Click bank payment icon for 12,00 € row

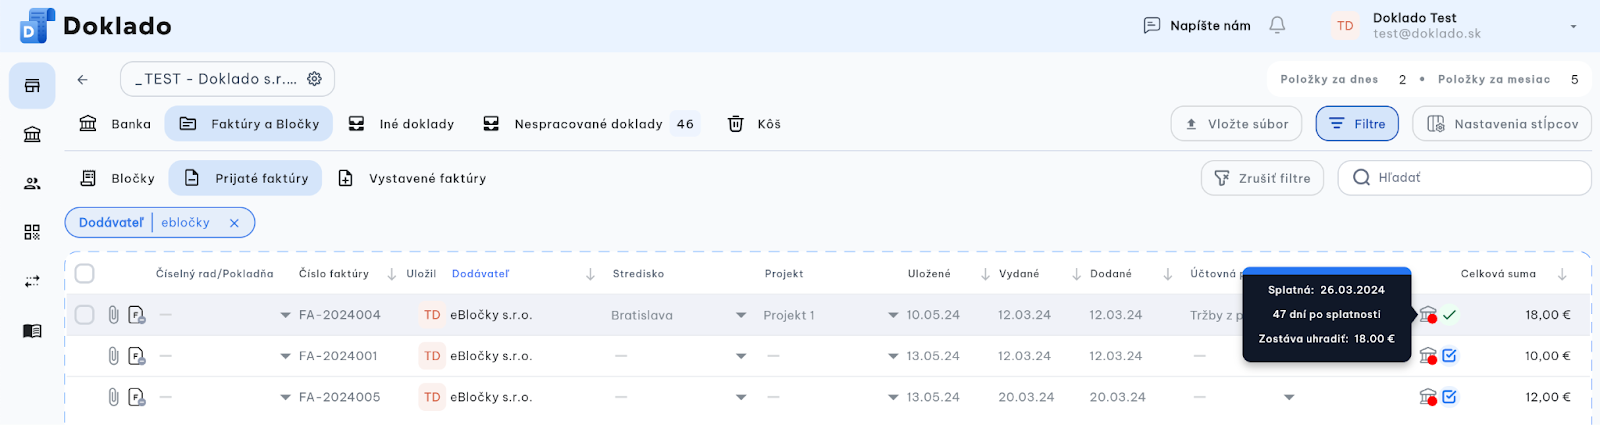point(1428,397)
